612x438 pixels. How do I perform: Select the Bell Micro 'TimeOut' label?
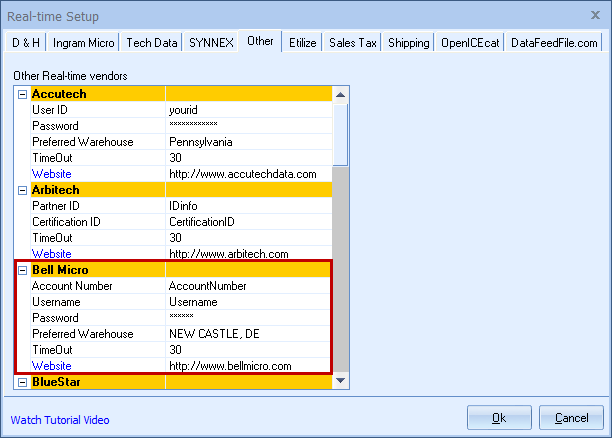[x=52, y=350]
